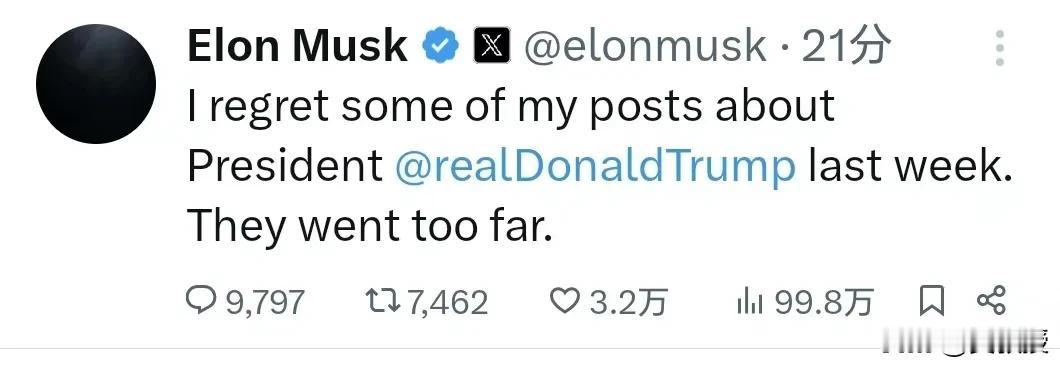Click the 7,462 repost count
Viewport: 1060px width, 366px height.
(x=447, y=302)
